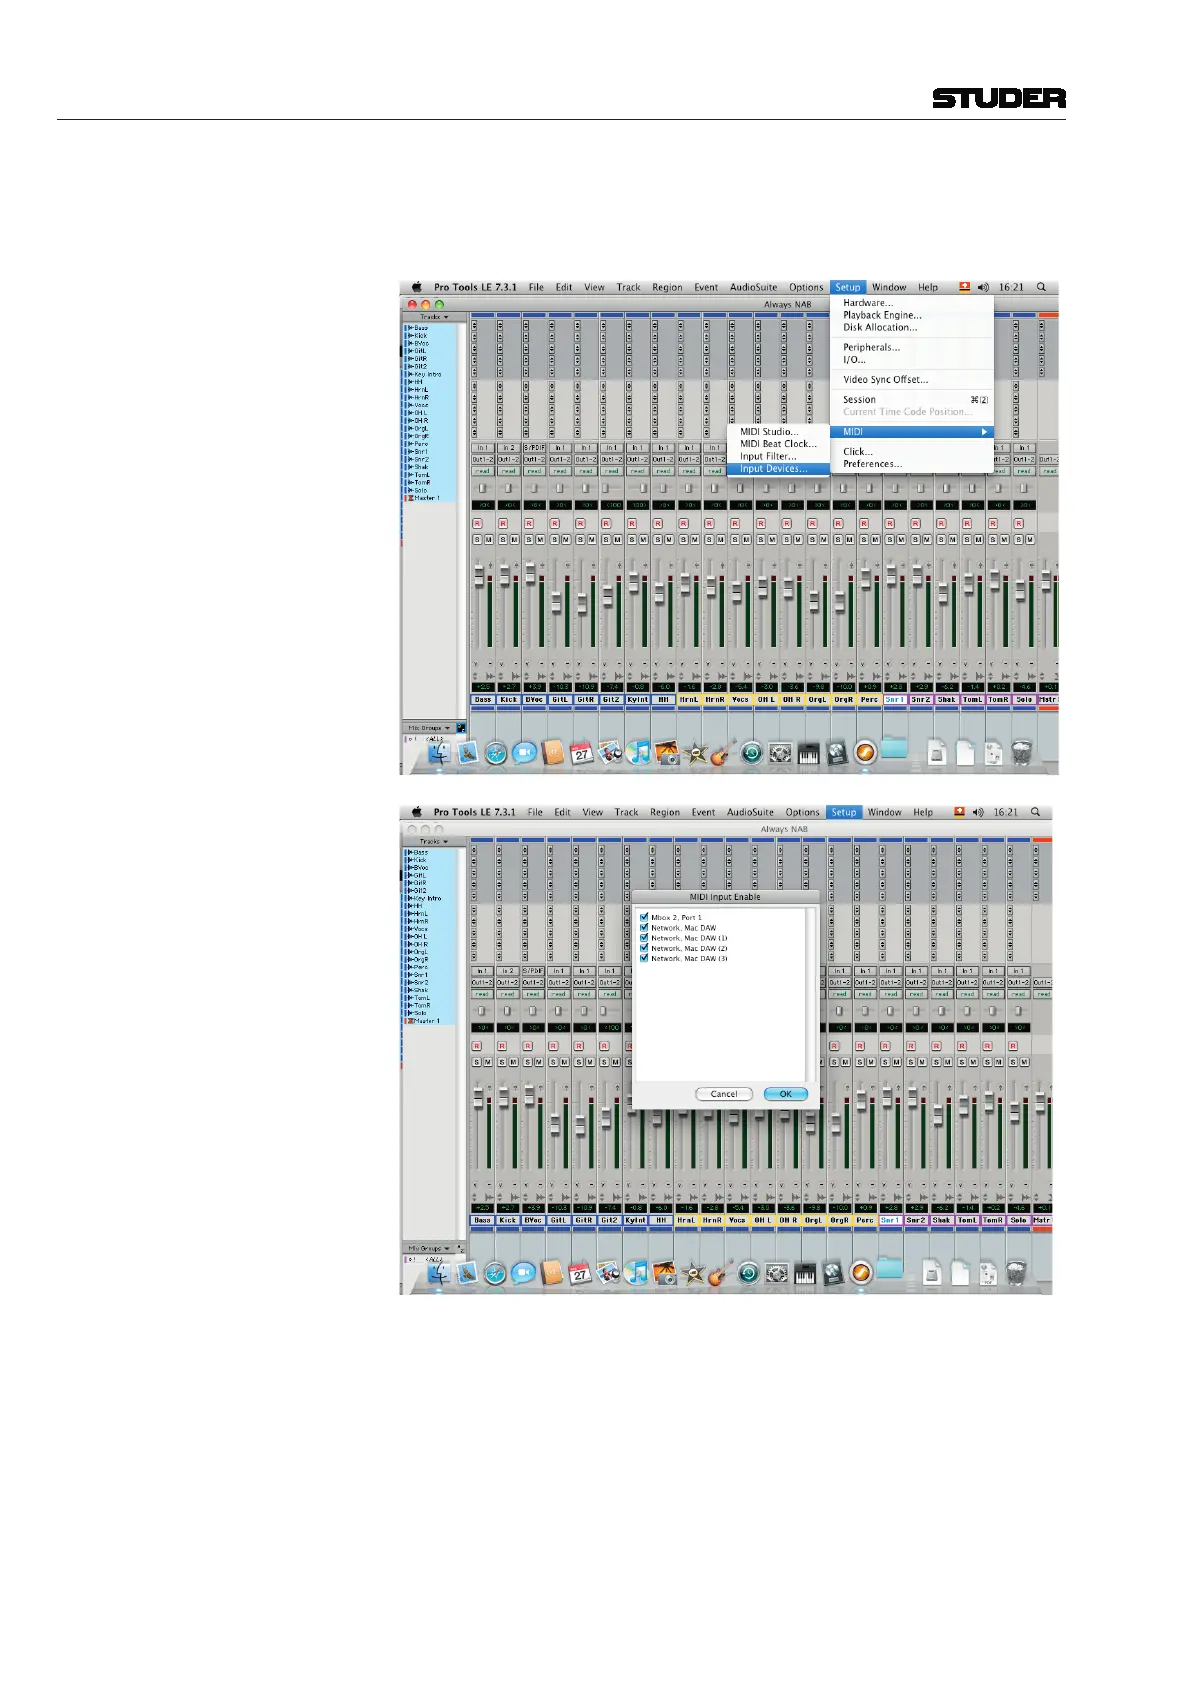This screenshot has height=1684, width=1191.
Task: Open Finder from dock in Setup-menu screenshot
Action: click(x=439, y=753)
